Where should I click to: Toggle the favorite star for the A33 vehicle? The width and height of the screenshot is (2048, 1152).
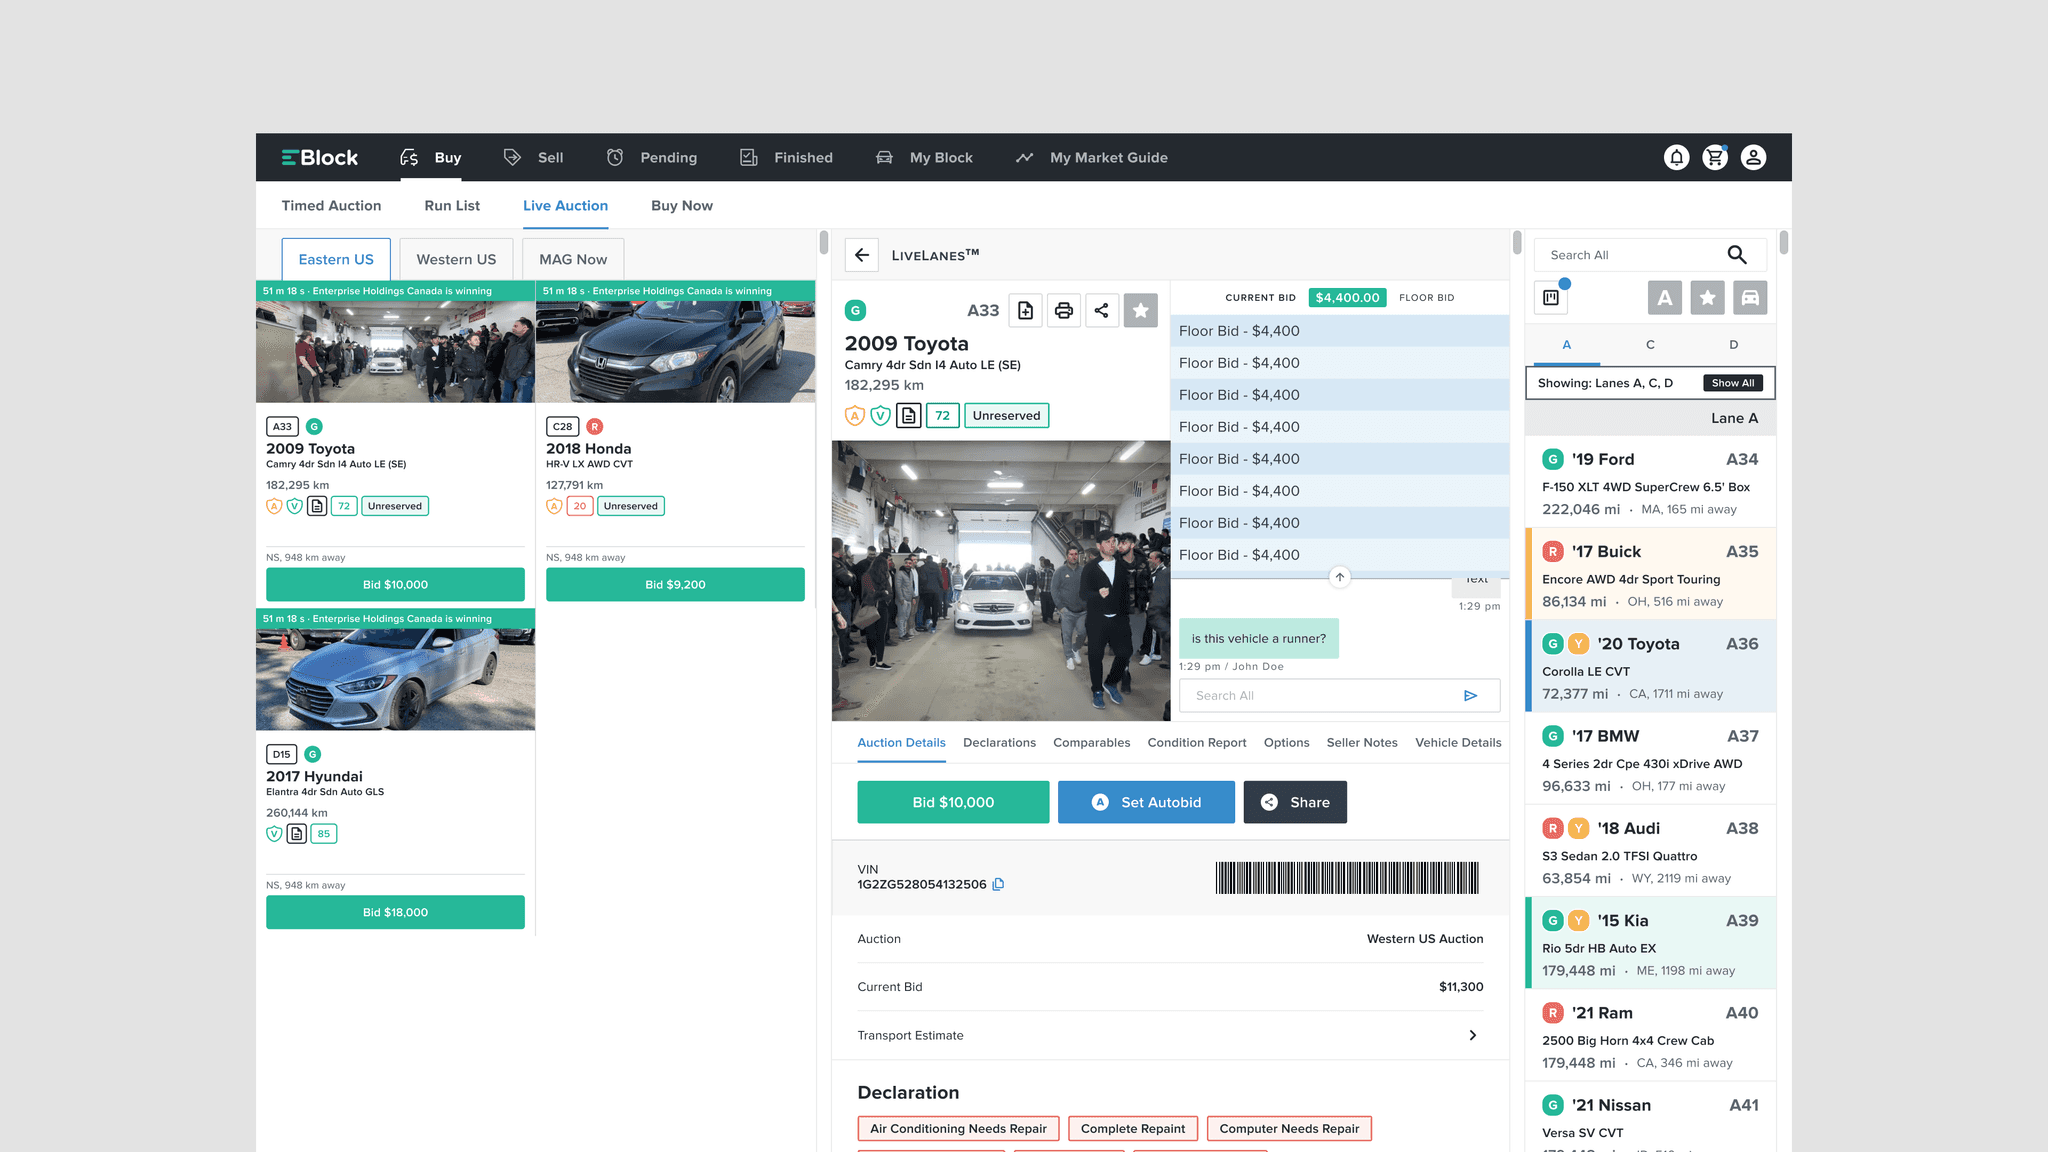pyautogui.click(x=1140, y=311)
